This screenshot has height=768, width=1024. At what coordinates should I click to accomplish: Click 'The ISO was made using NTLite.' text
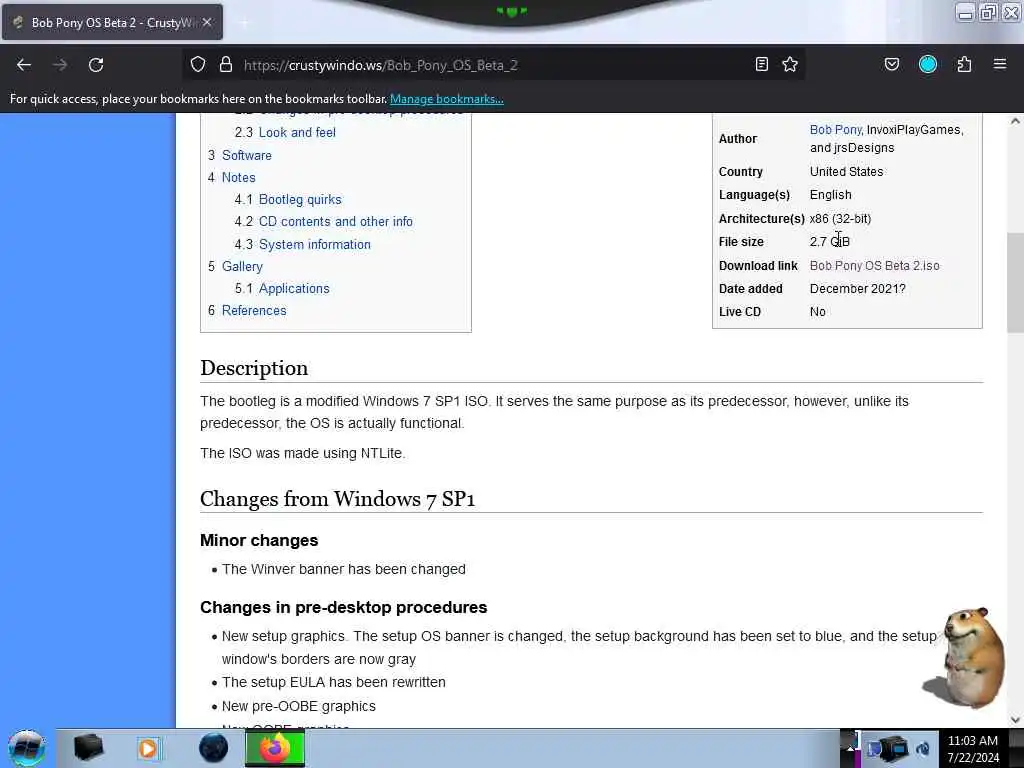pos(303,453)
